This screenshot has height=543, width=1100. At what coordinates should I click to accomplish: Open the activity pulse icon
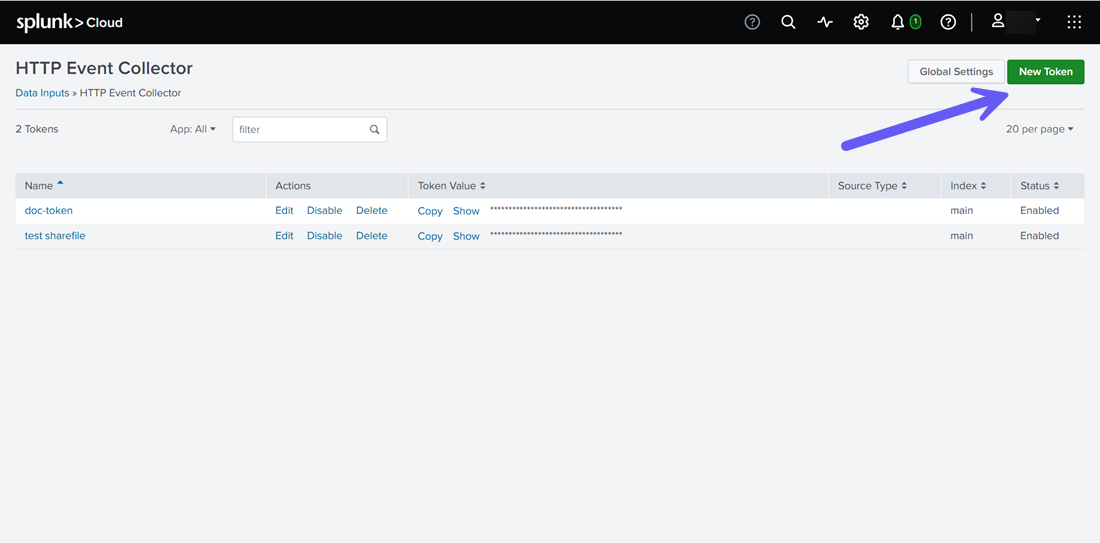point(825,22)
